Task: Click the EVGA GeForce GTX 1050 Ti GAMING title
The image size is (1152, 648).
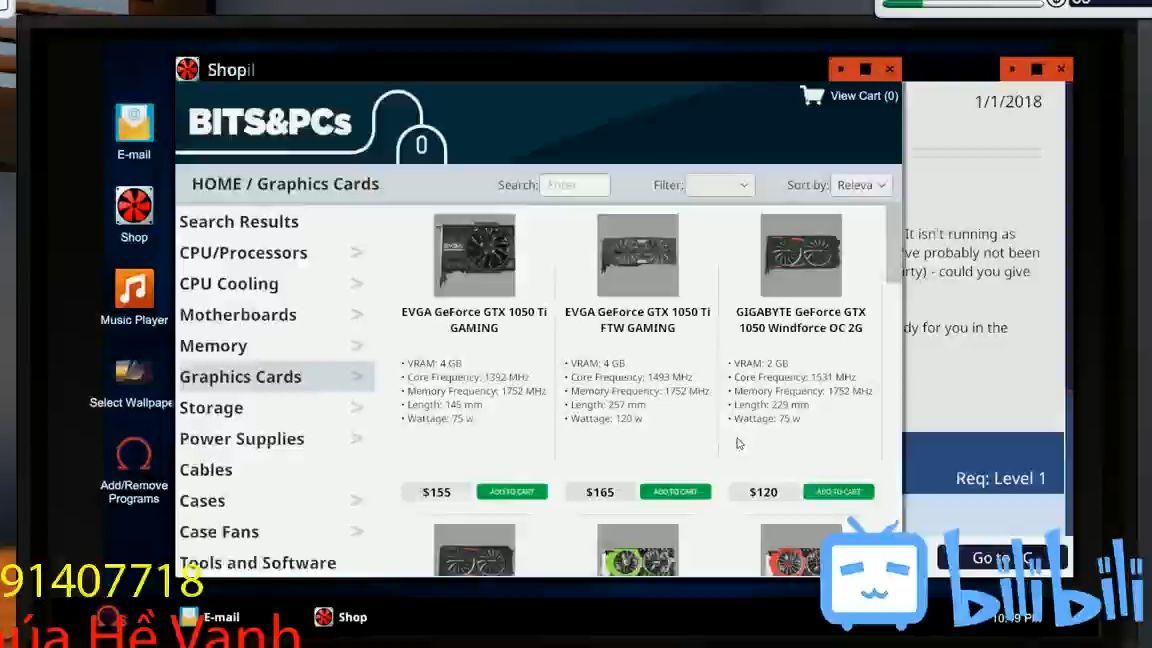Action: click(x=474, y=320)
